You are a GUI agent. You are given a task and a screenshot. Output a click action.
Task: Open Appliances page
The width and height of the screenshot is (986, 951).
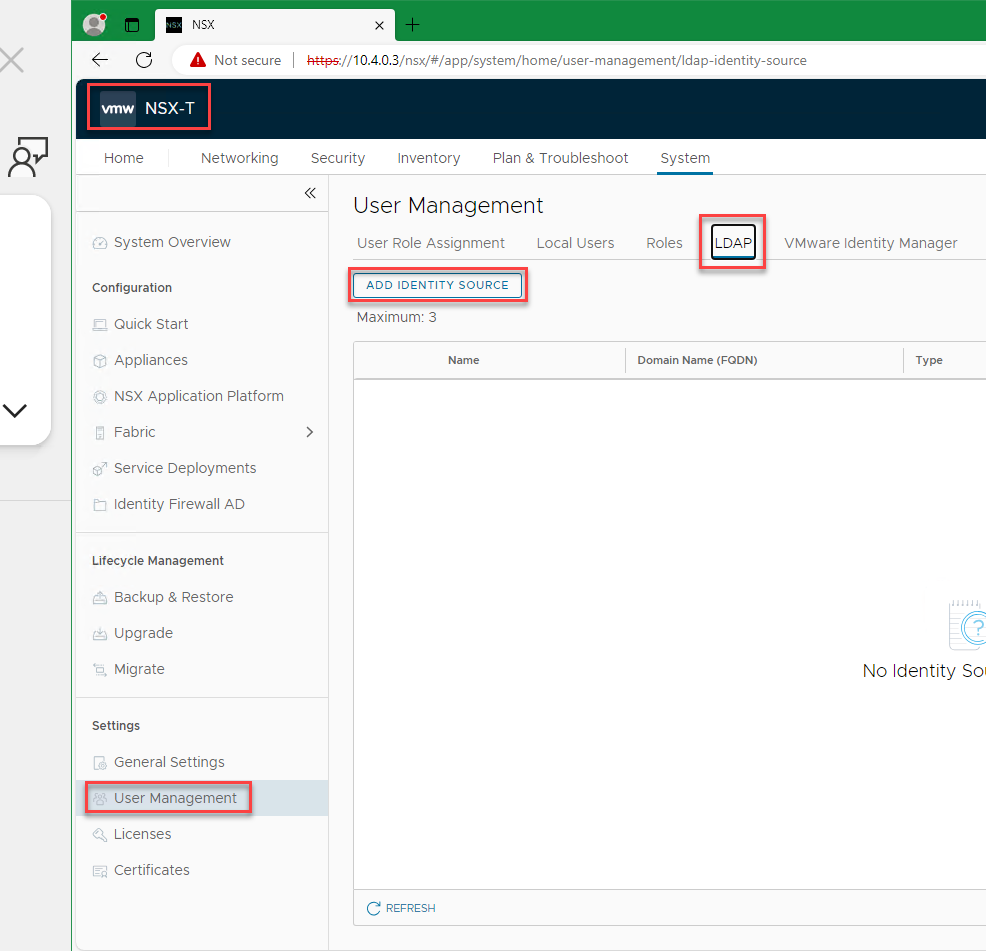click(x=151, y=360)
